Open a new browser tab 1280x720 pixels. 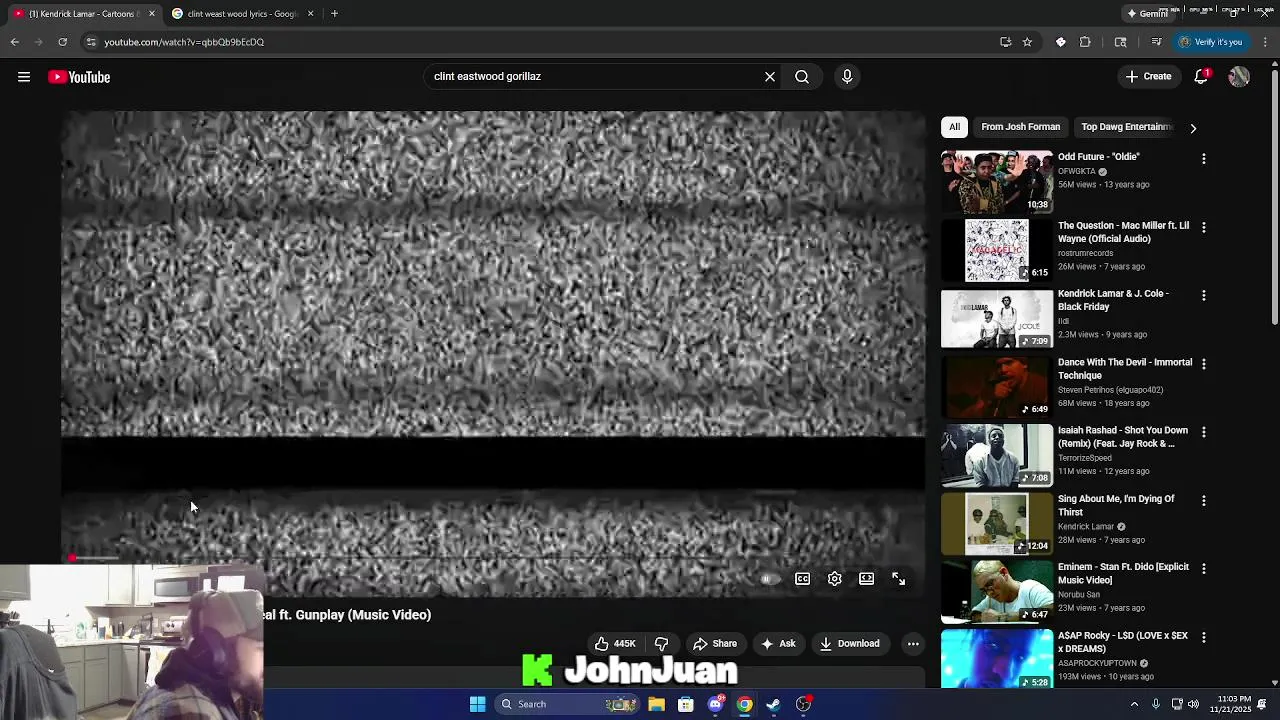[334, 13]
